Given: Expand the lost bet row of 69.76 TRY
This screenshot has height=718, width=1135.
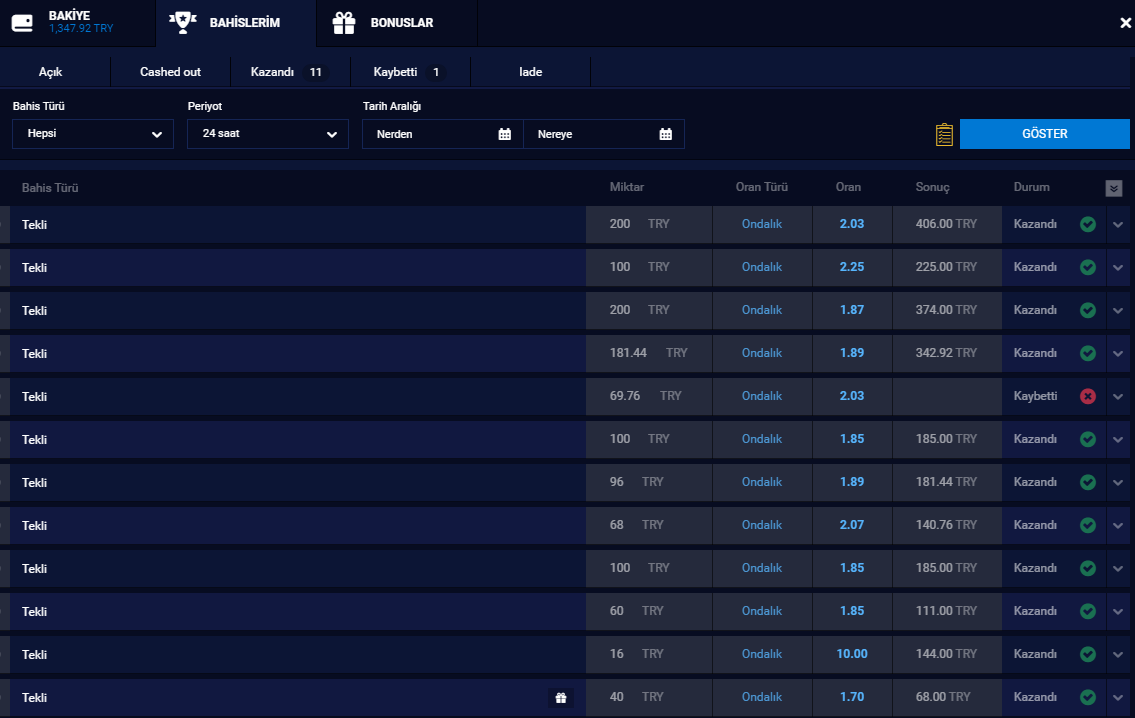Looking at the screenshot, I should 1118,397.
